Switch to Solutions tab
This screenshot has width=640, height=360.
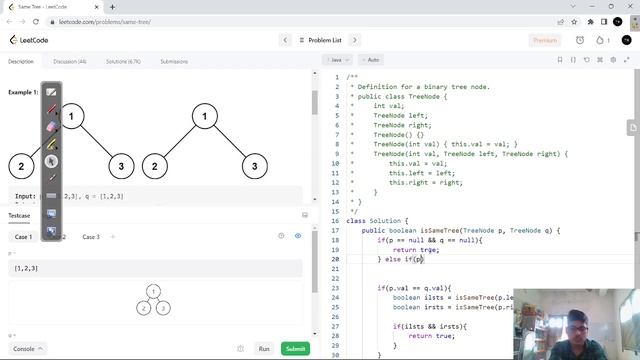(123, 62)
